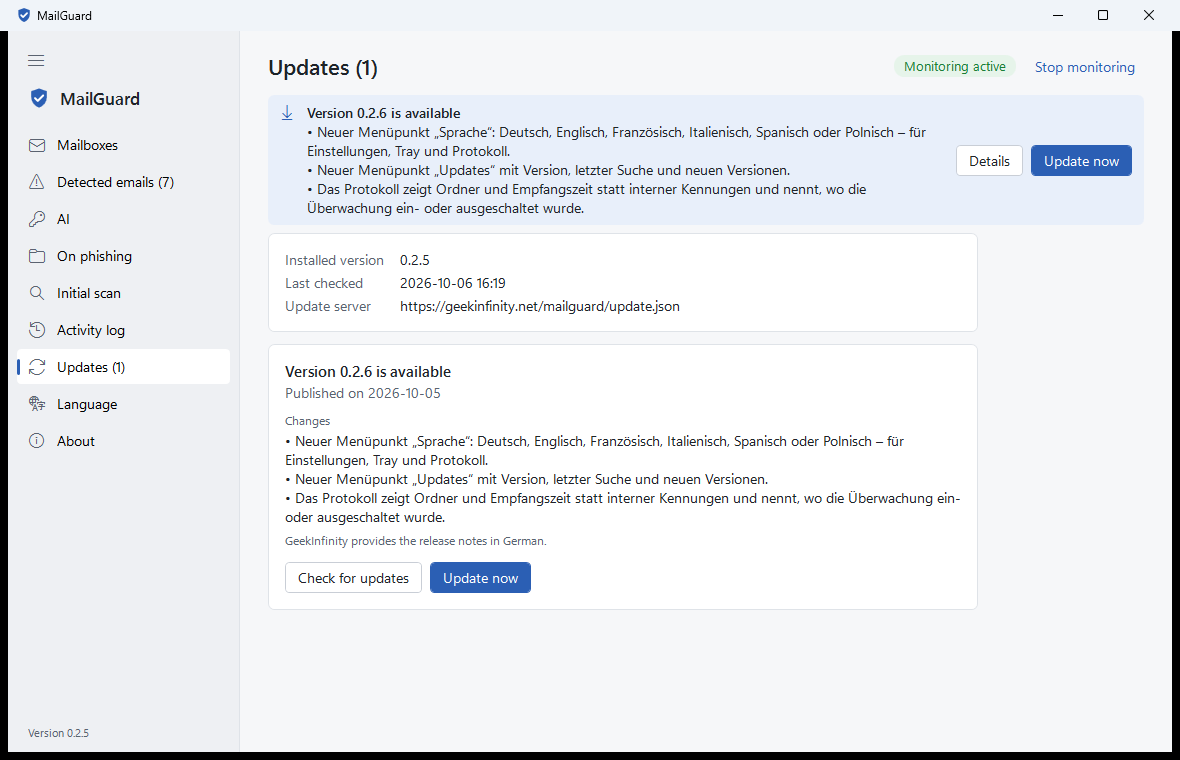
Task: Click the Detected emails warning triangle icon
Action: pos(37,182)
